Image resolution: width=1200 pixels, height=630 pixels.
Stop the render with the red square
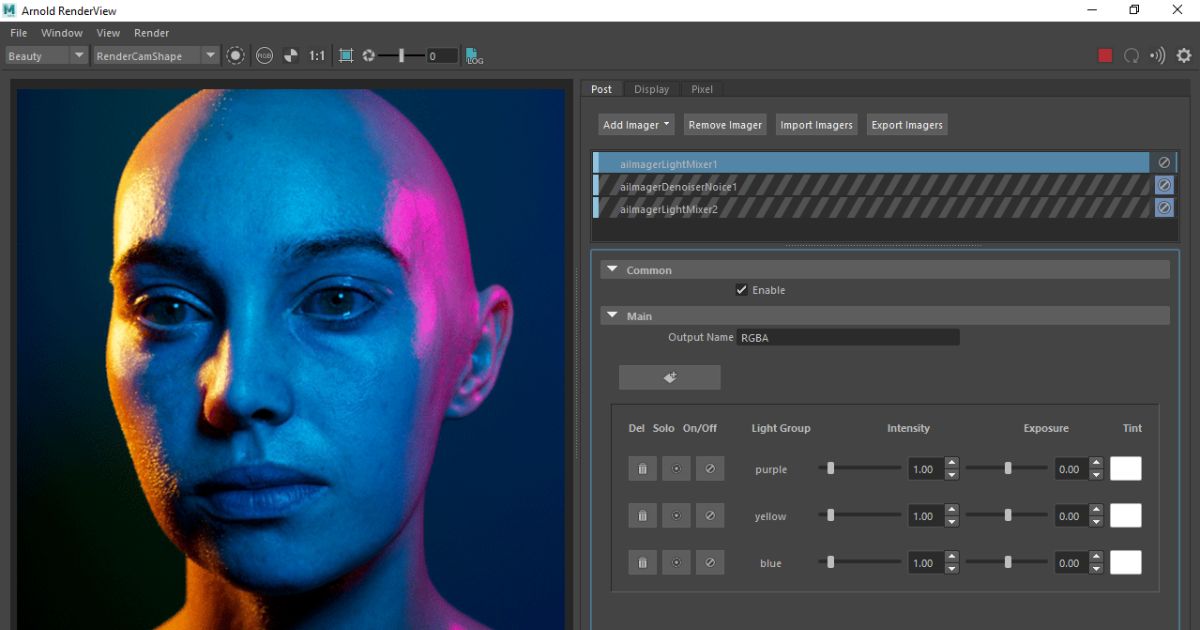1105,56
